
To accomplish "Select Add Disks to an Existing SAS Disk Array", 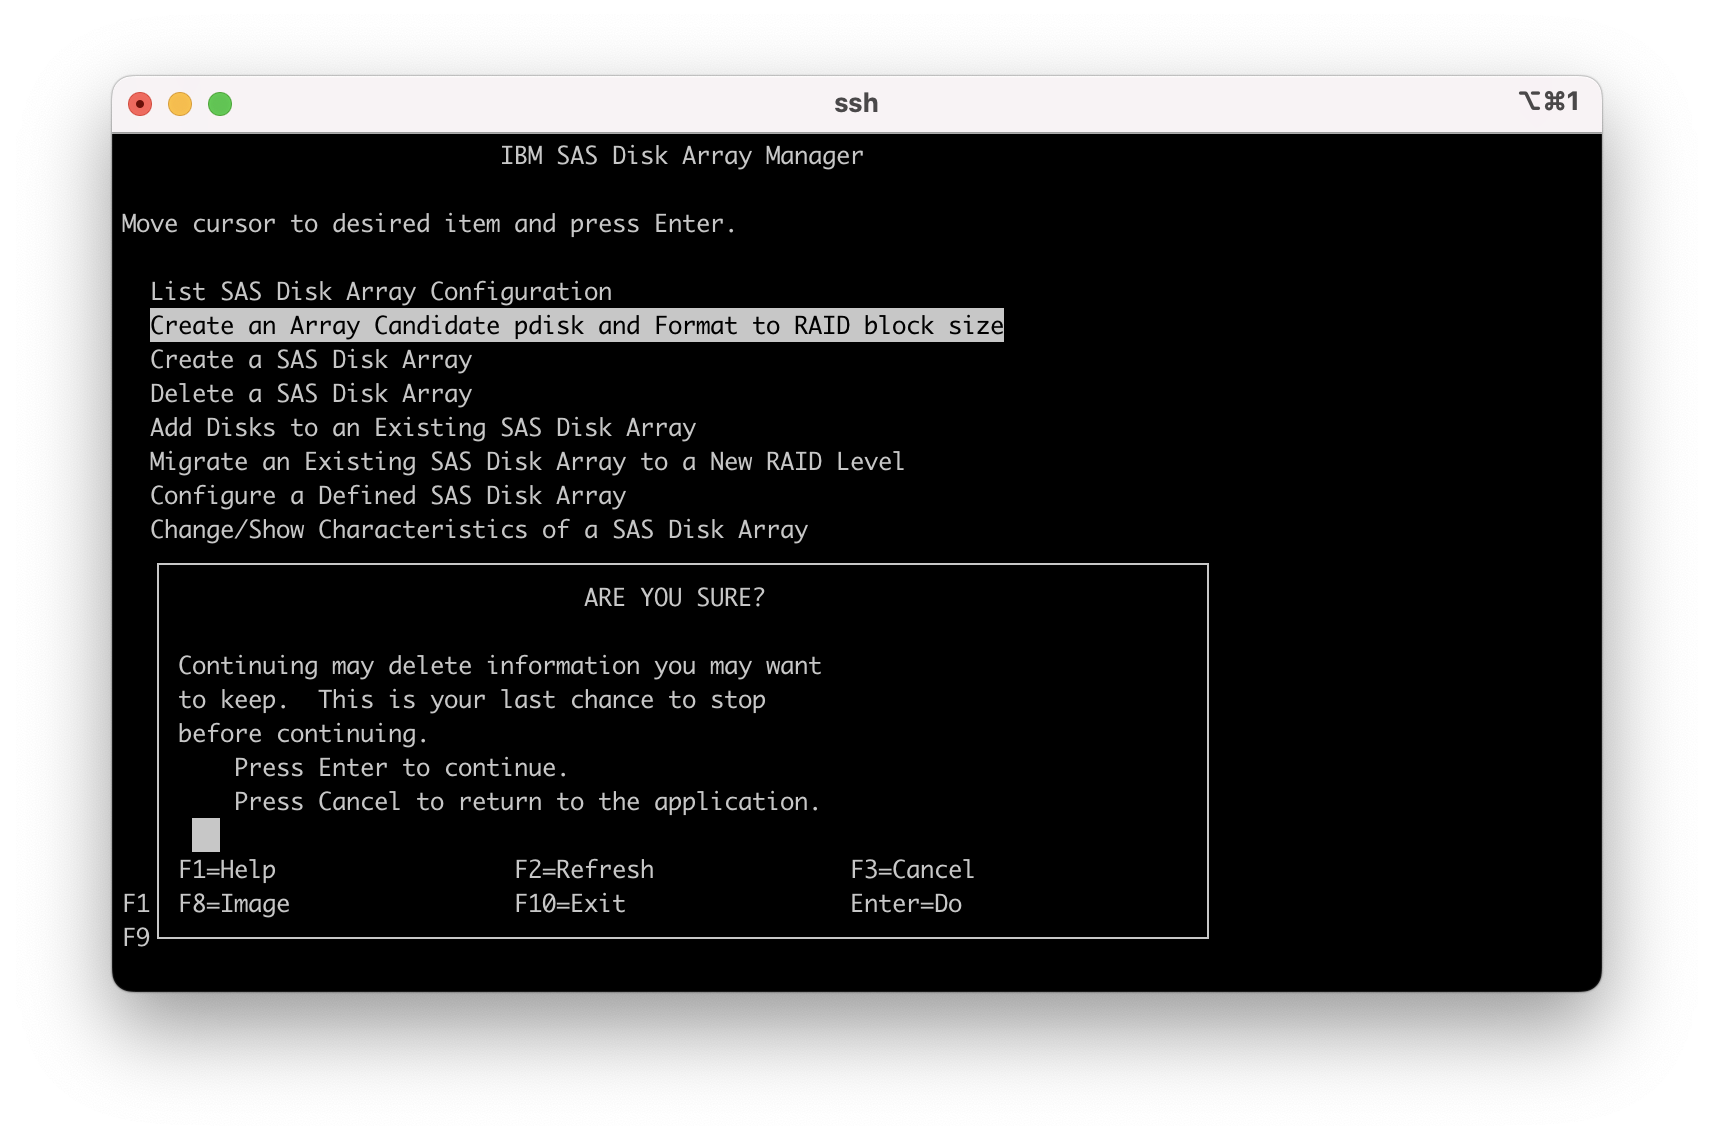I will click(x=423, y=428).
